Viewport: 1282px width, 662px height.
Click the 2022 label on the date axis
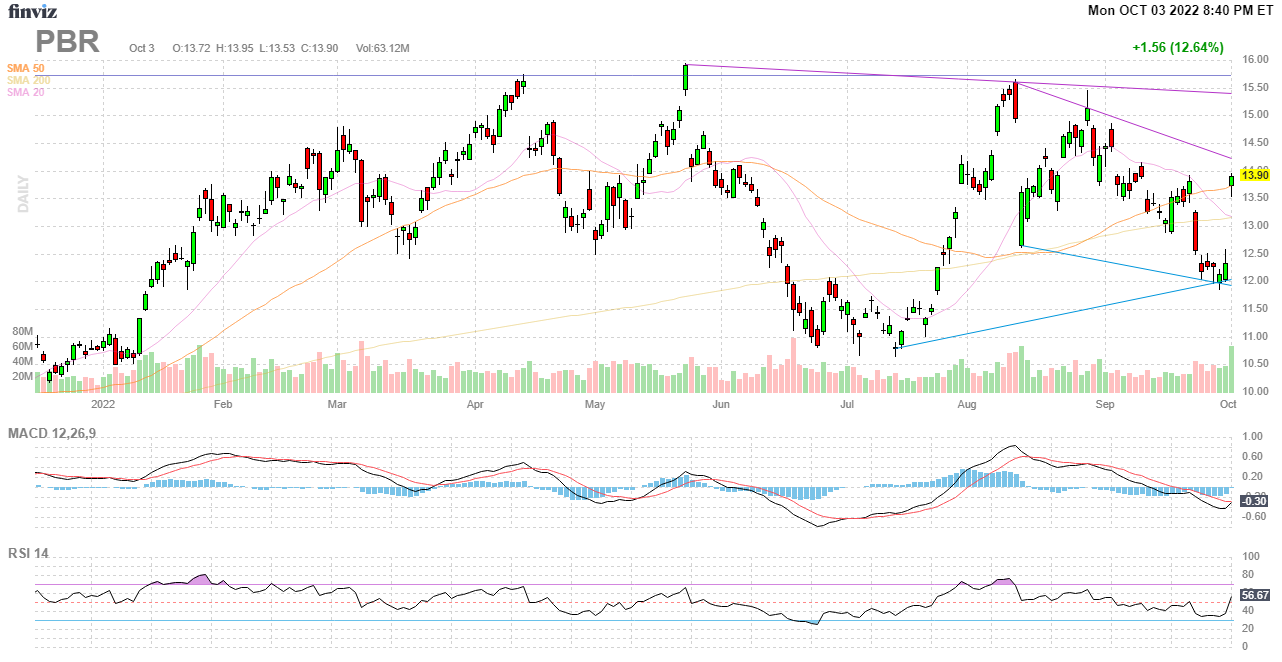[103, 405]
